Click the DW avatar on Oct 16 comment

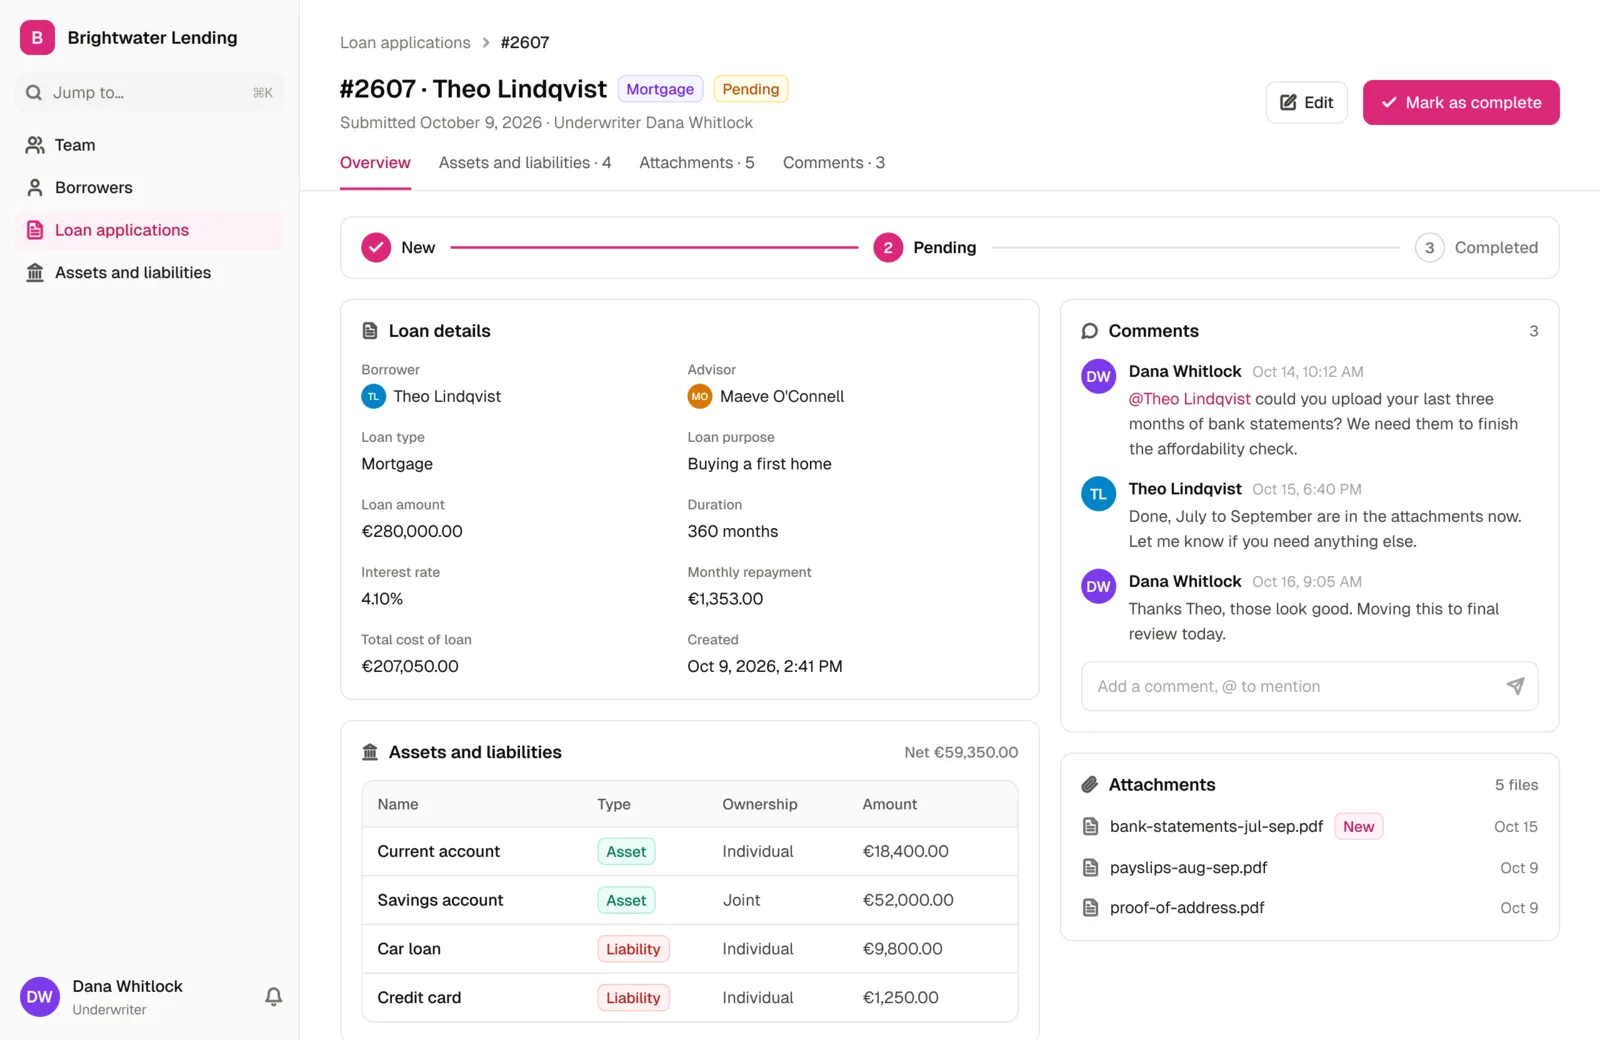(x=1098, y=587)
